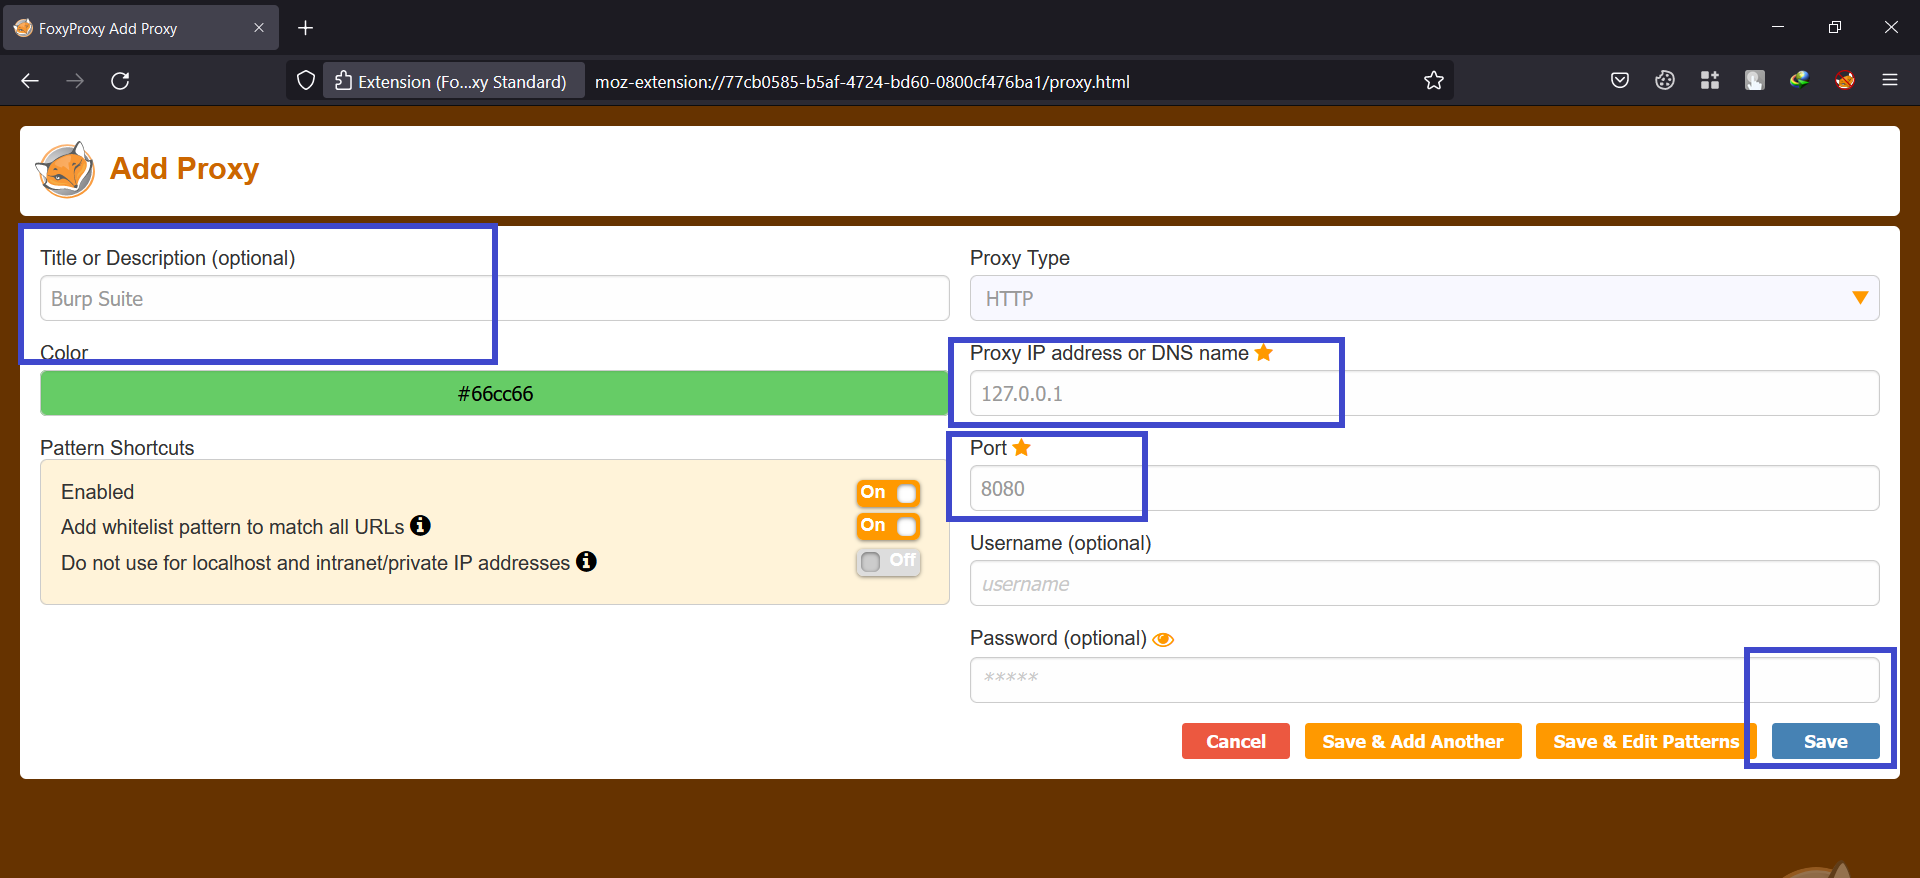
Task: Click the cookie extension icon
Action: (1665, 81)
